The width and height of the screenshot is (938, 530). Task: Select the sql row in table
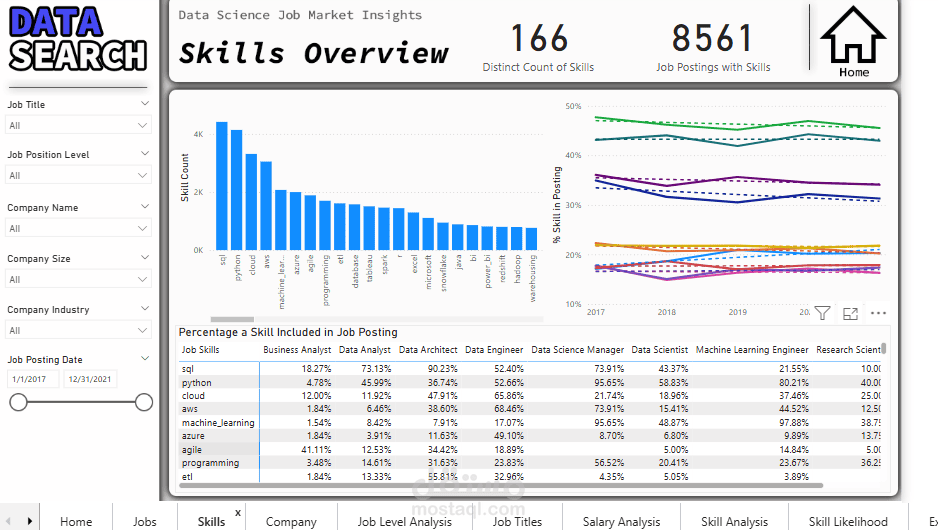(529, 369)
